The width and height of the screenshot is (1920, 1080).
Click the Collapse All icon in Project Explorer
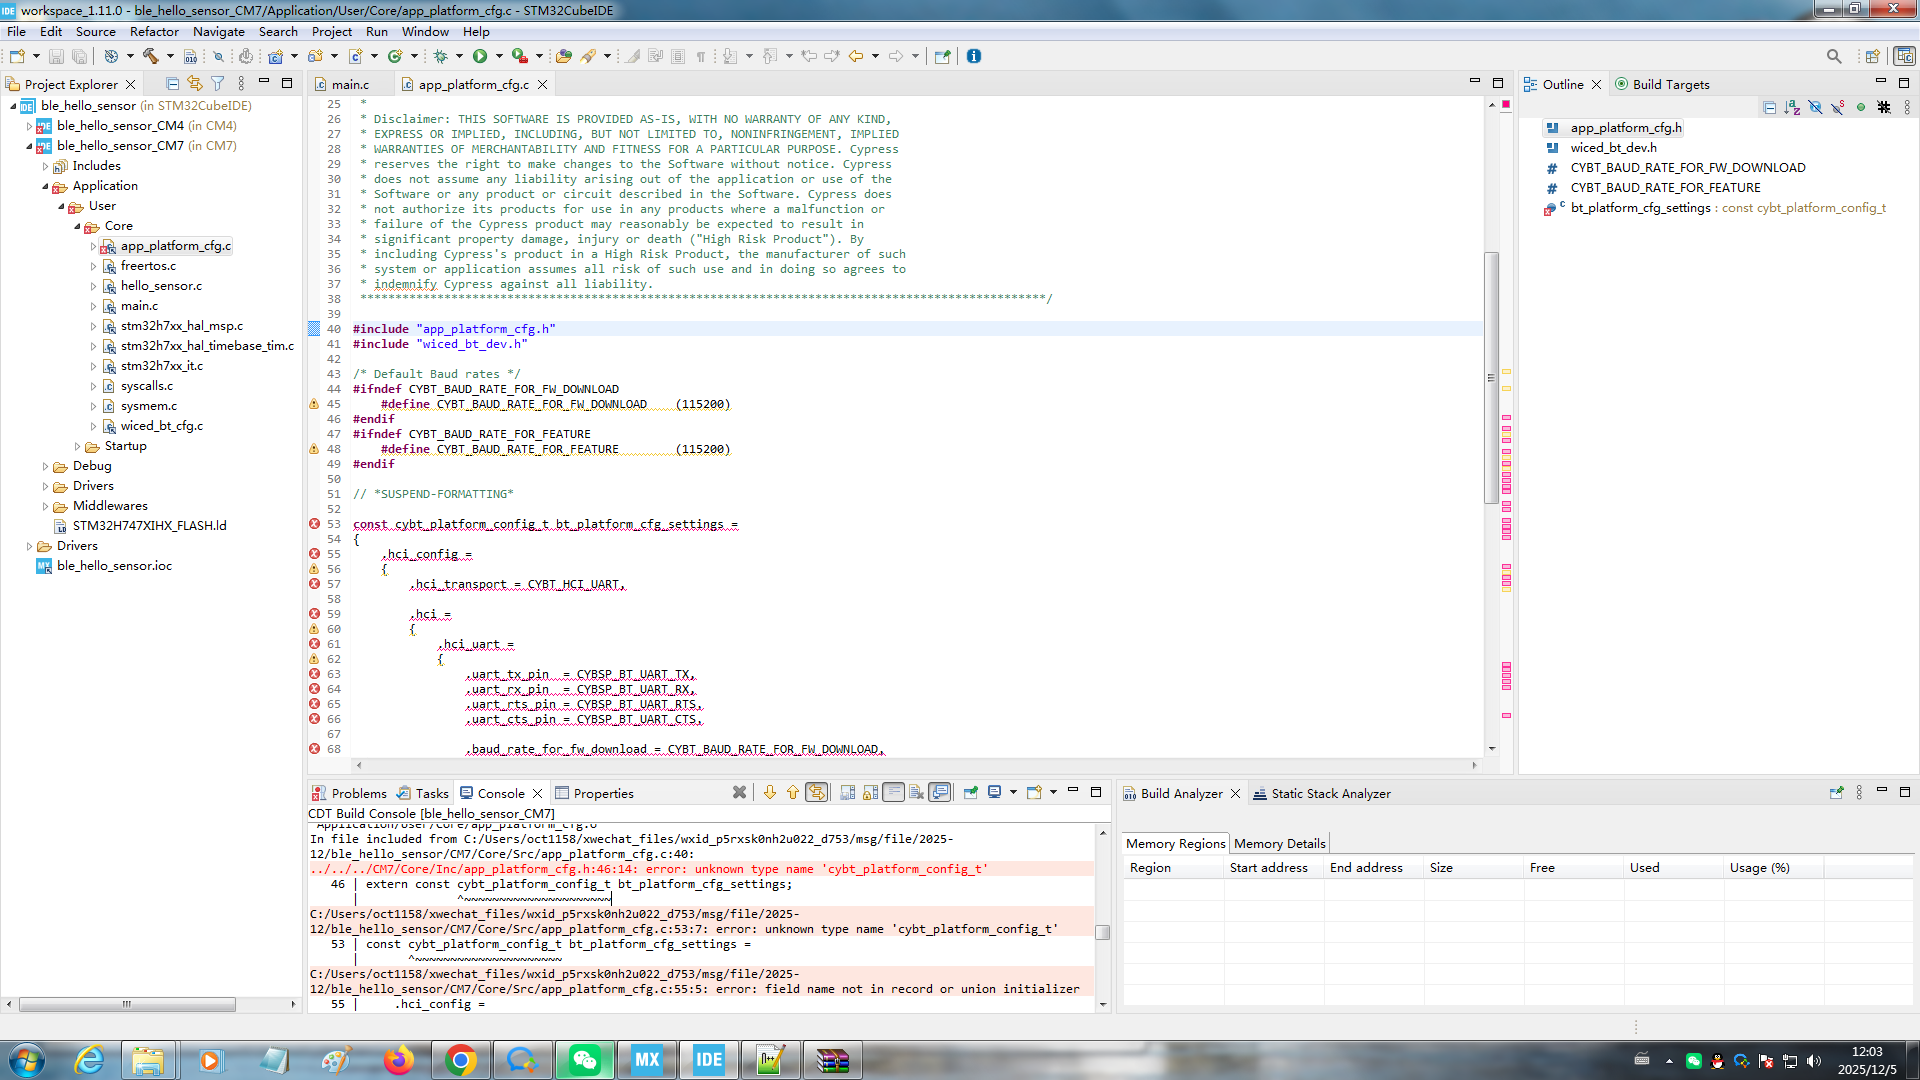(x=172, y=84)
